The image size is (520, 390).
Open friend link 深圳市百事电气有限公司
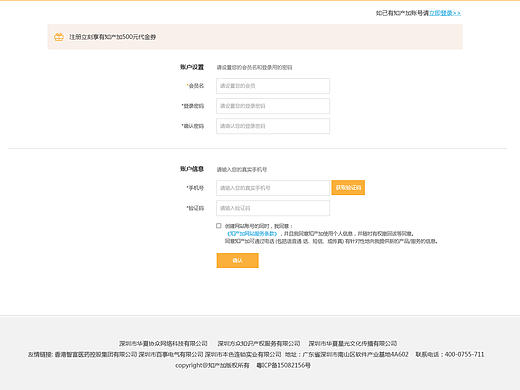coord(171,354)
